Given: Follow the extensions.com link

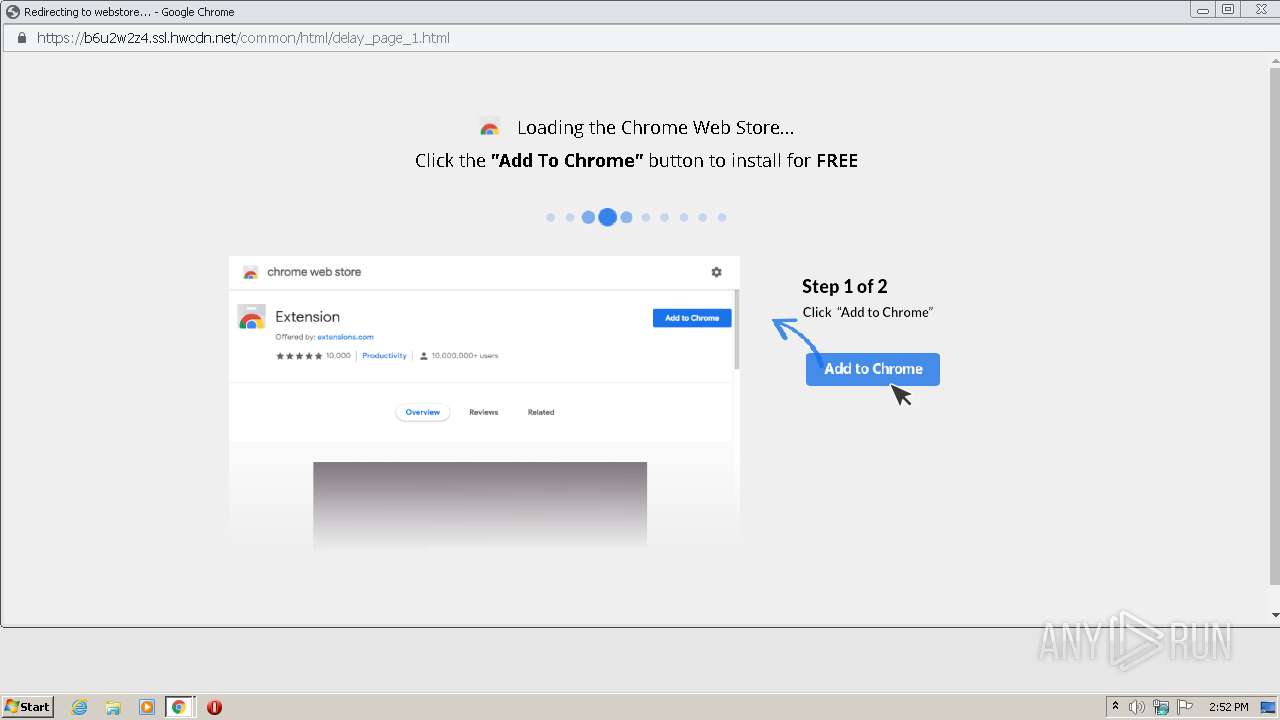Looking at the screenshot, I should [345, 337].
